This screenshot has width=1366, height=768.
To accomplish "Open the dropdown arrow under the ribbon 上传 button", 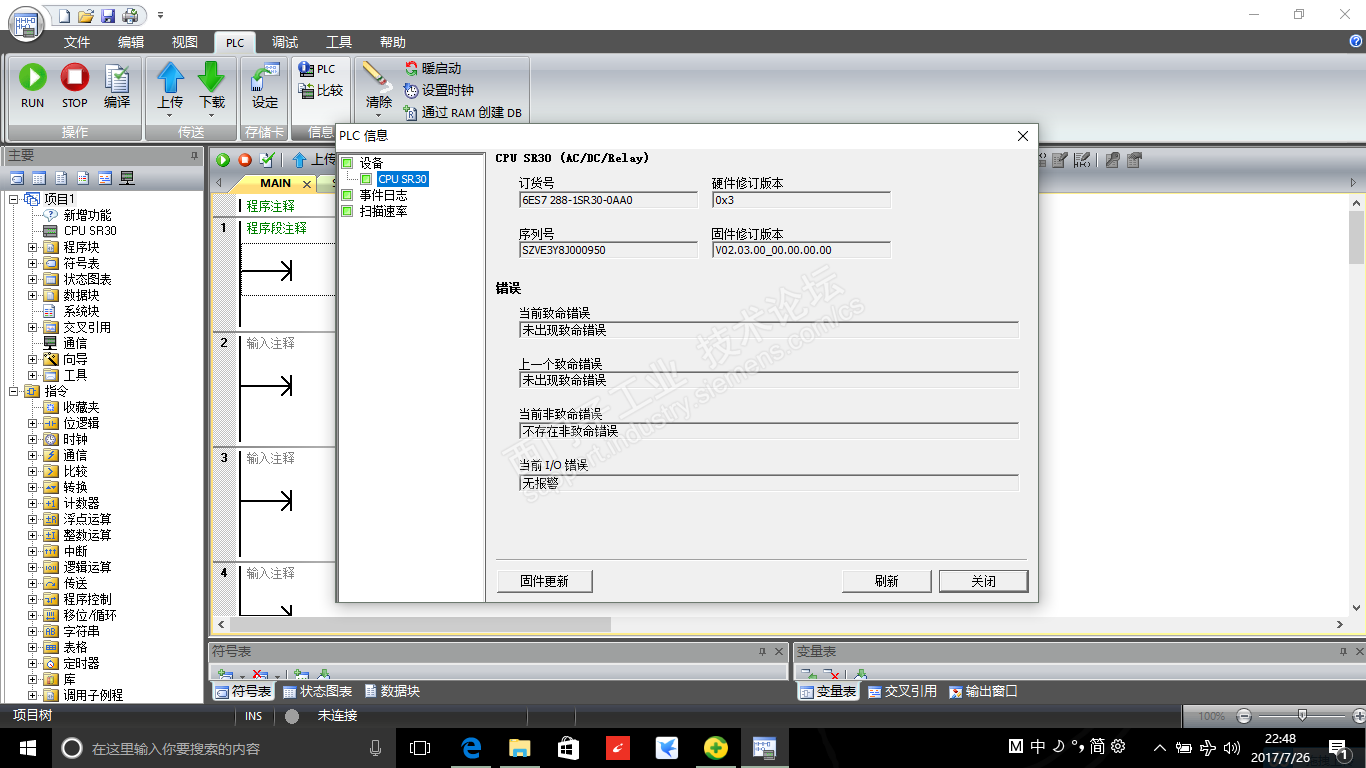I will tap(171, 115).
